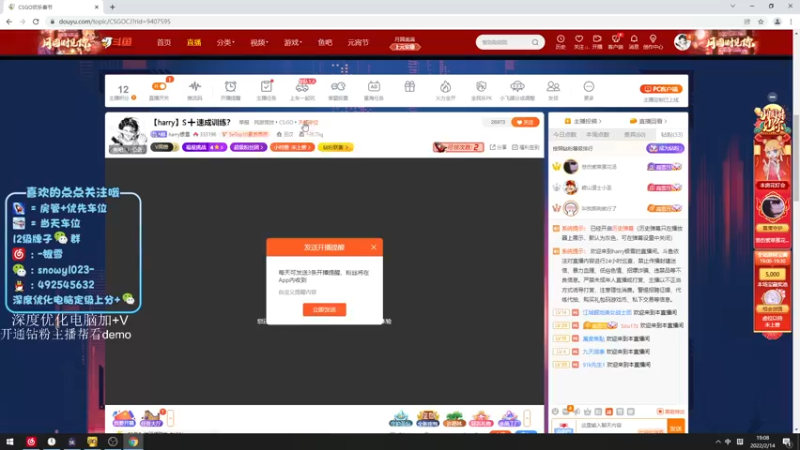
Task: Open the shield PK icon
Action: [x=481, y=90]
